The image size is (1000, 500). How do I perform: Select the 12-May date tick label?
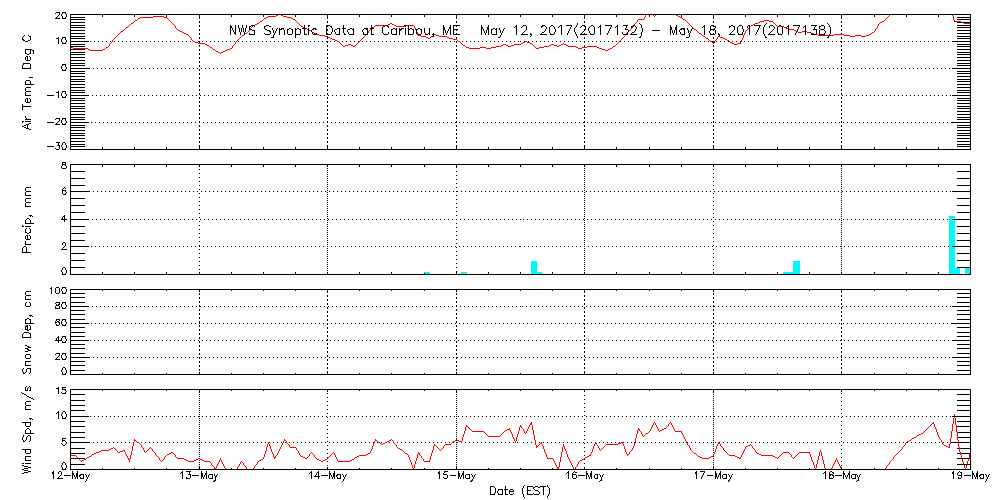[x=71, y=477]
